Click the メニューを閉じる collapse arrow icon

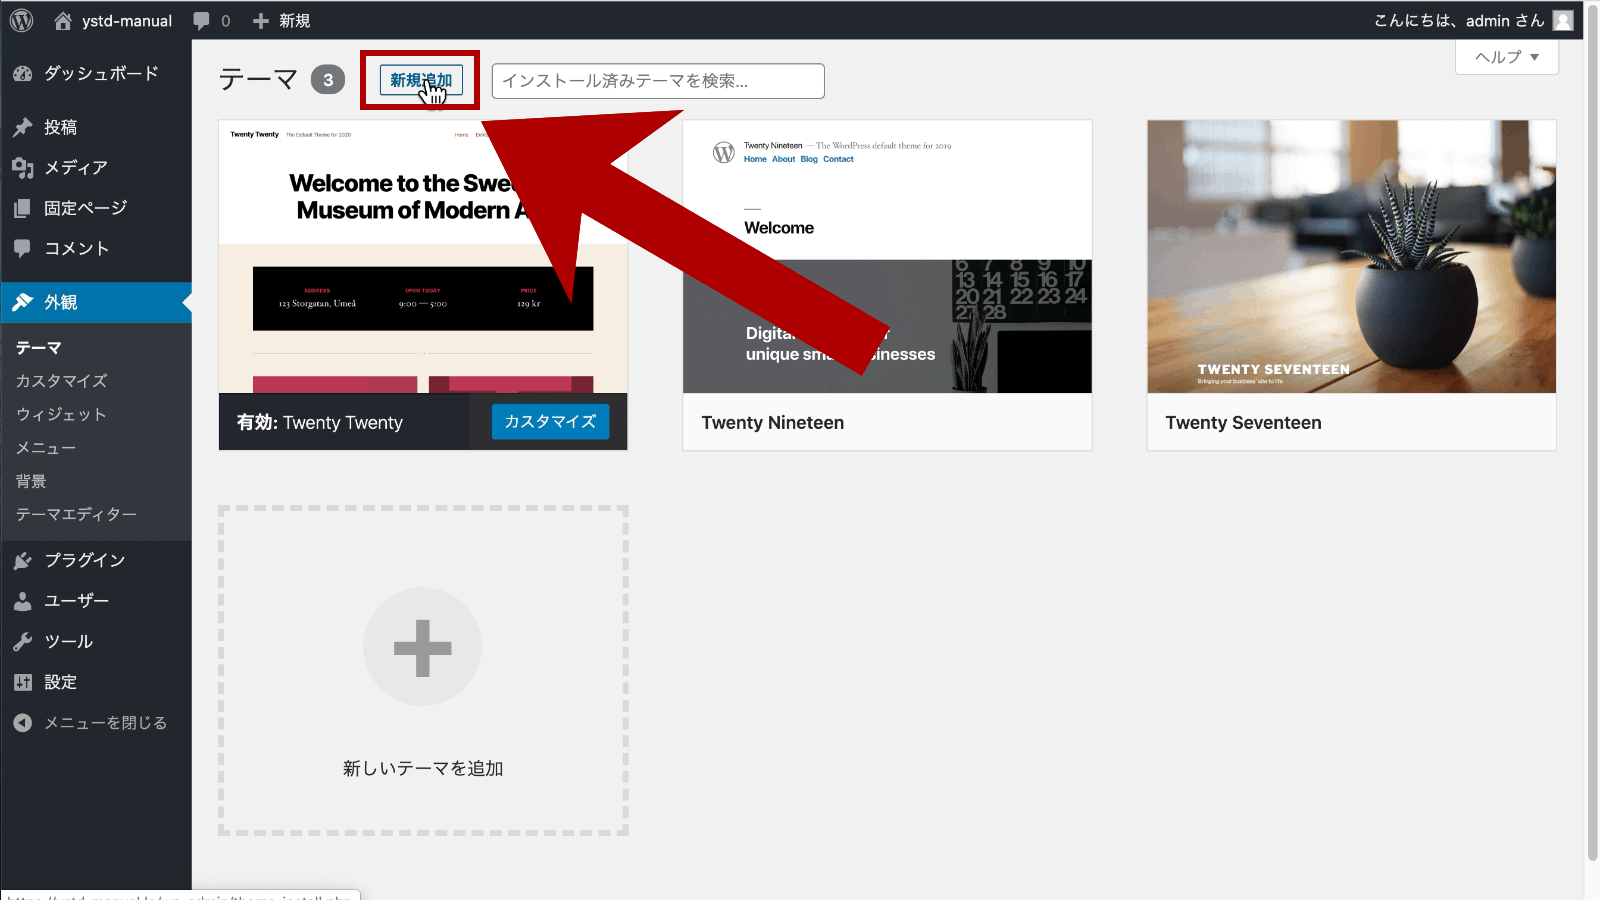[23, 723]
